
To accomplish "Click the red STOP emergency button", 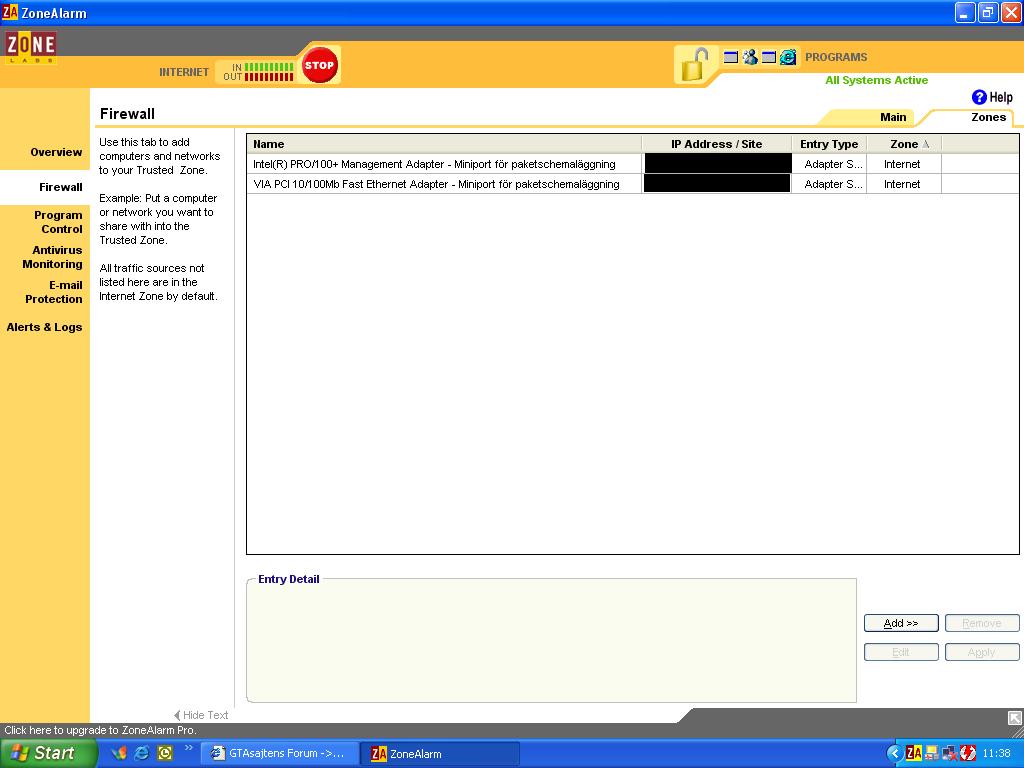I will tap(319, 66).
